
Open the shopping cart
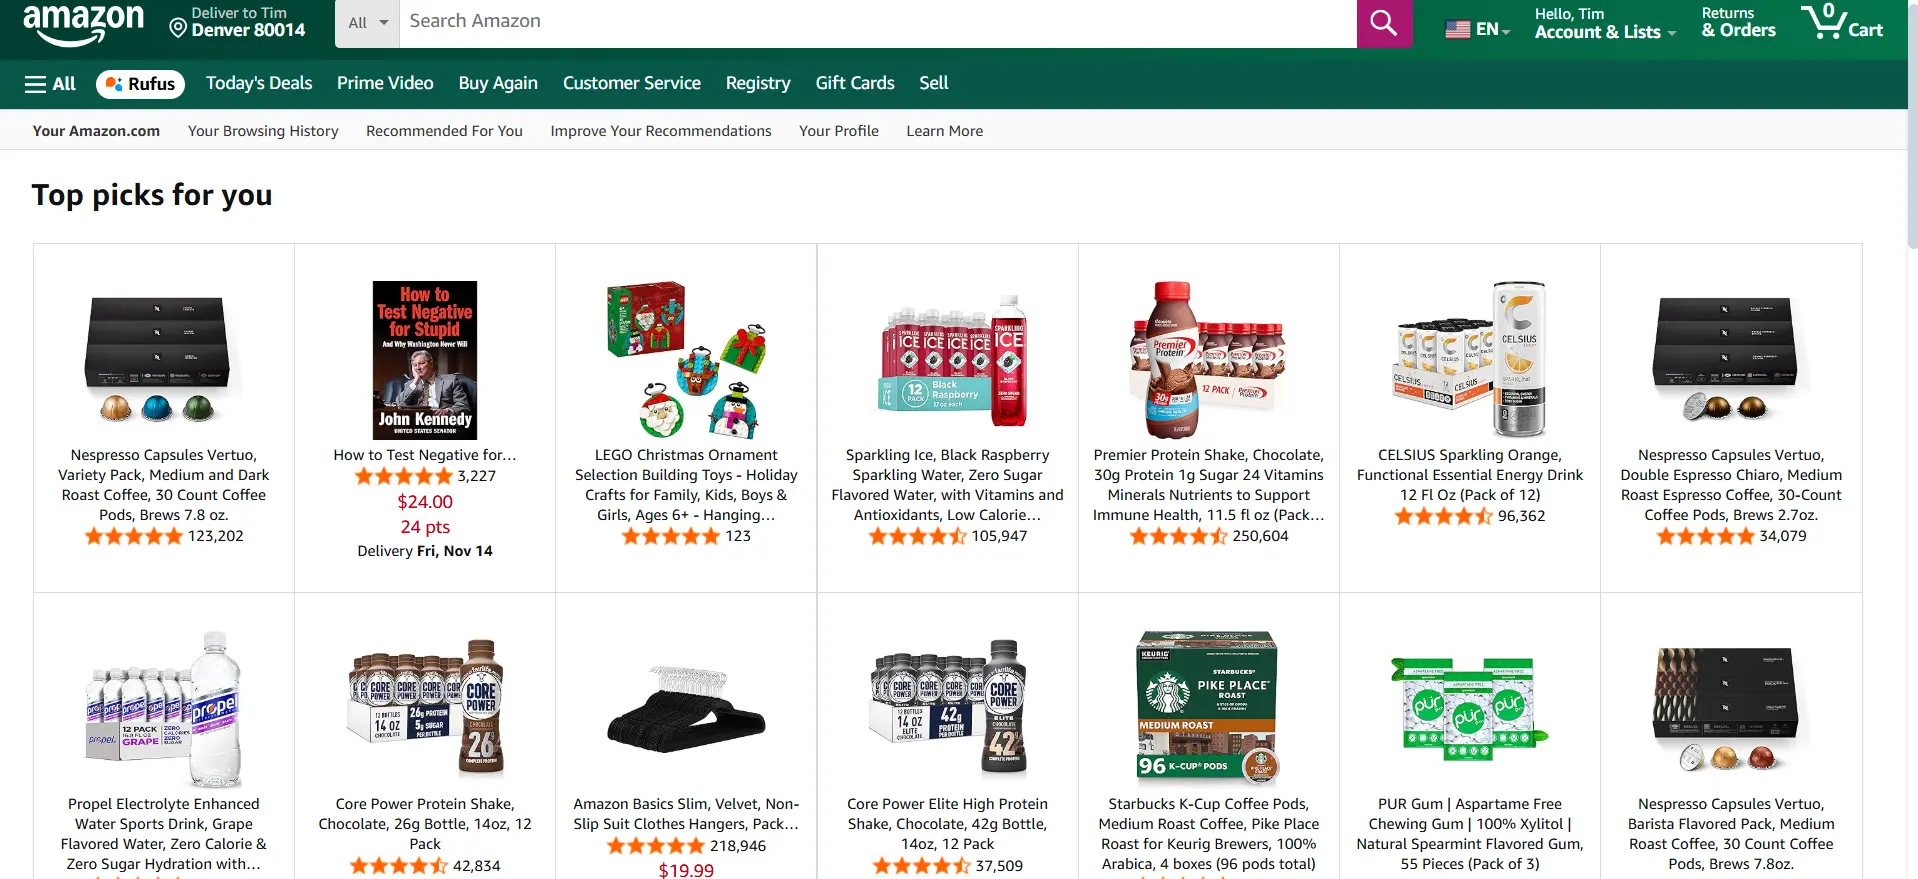tap(1843, 23)
